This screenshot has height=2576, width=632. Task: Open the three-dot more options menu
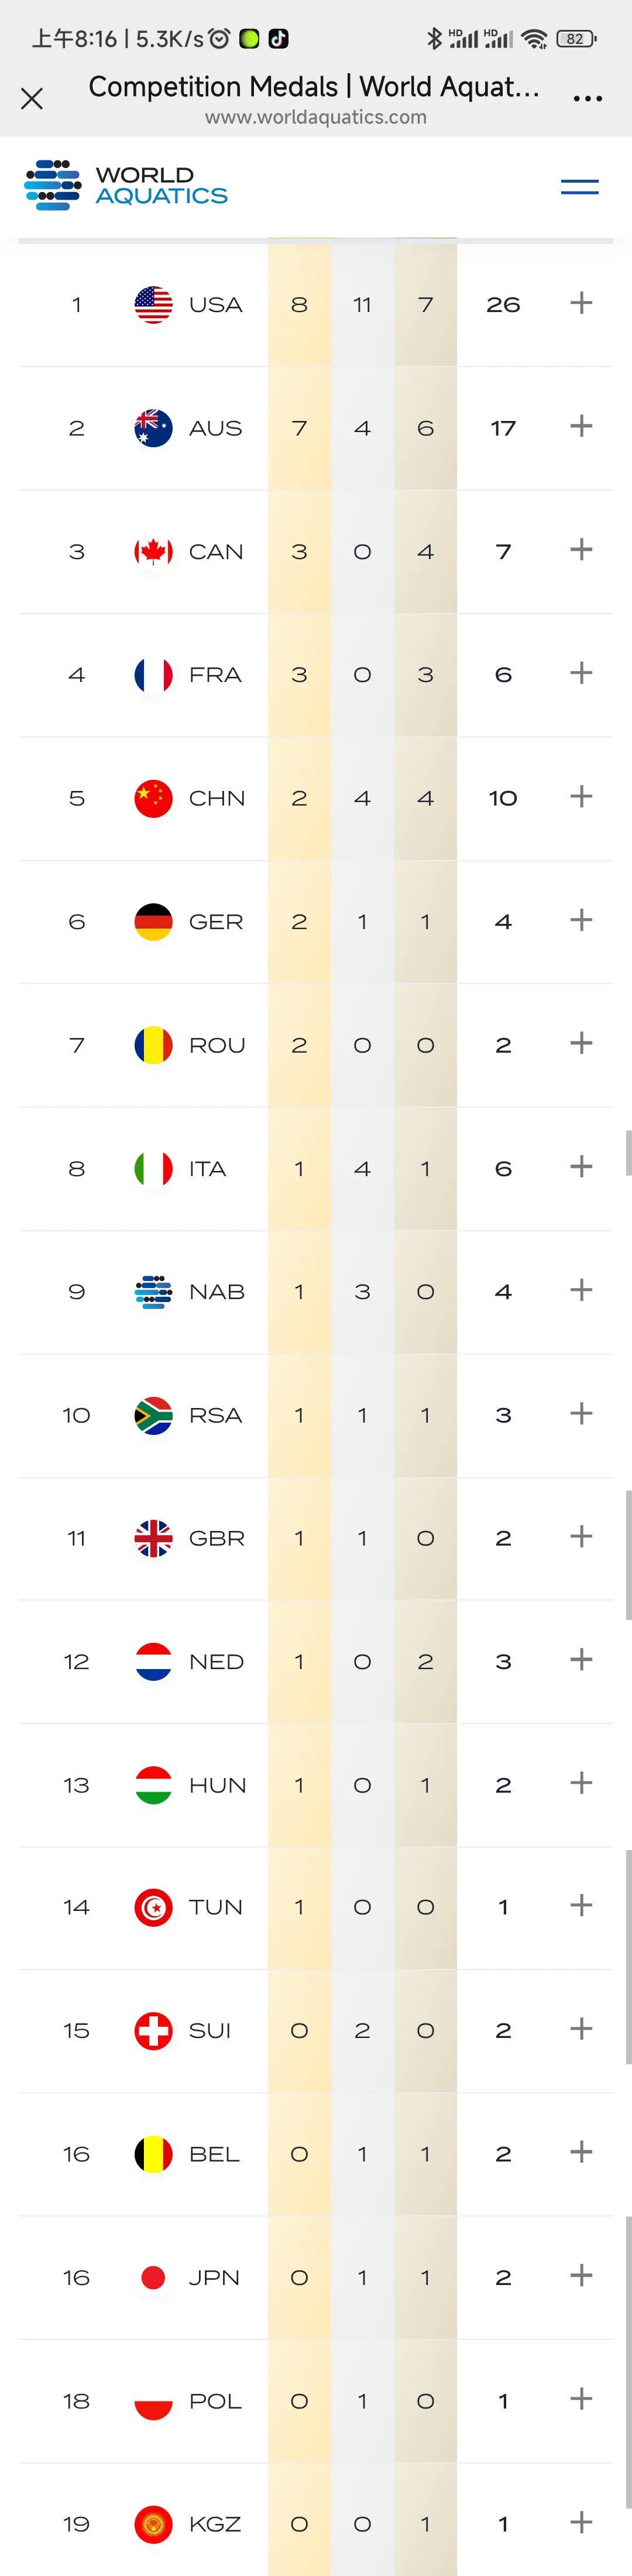(587, 98)
